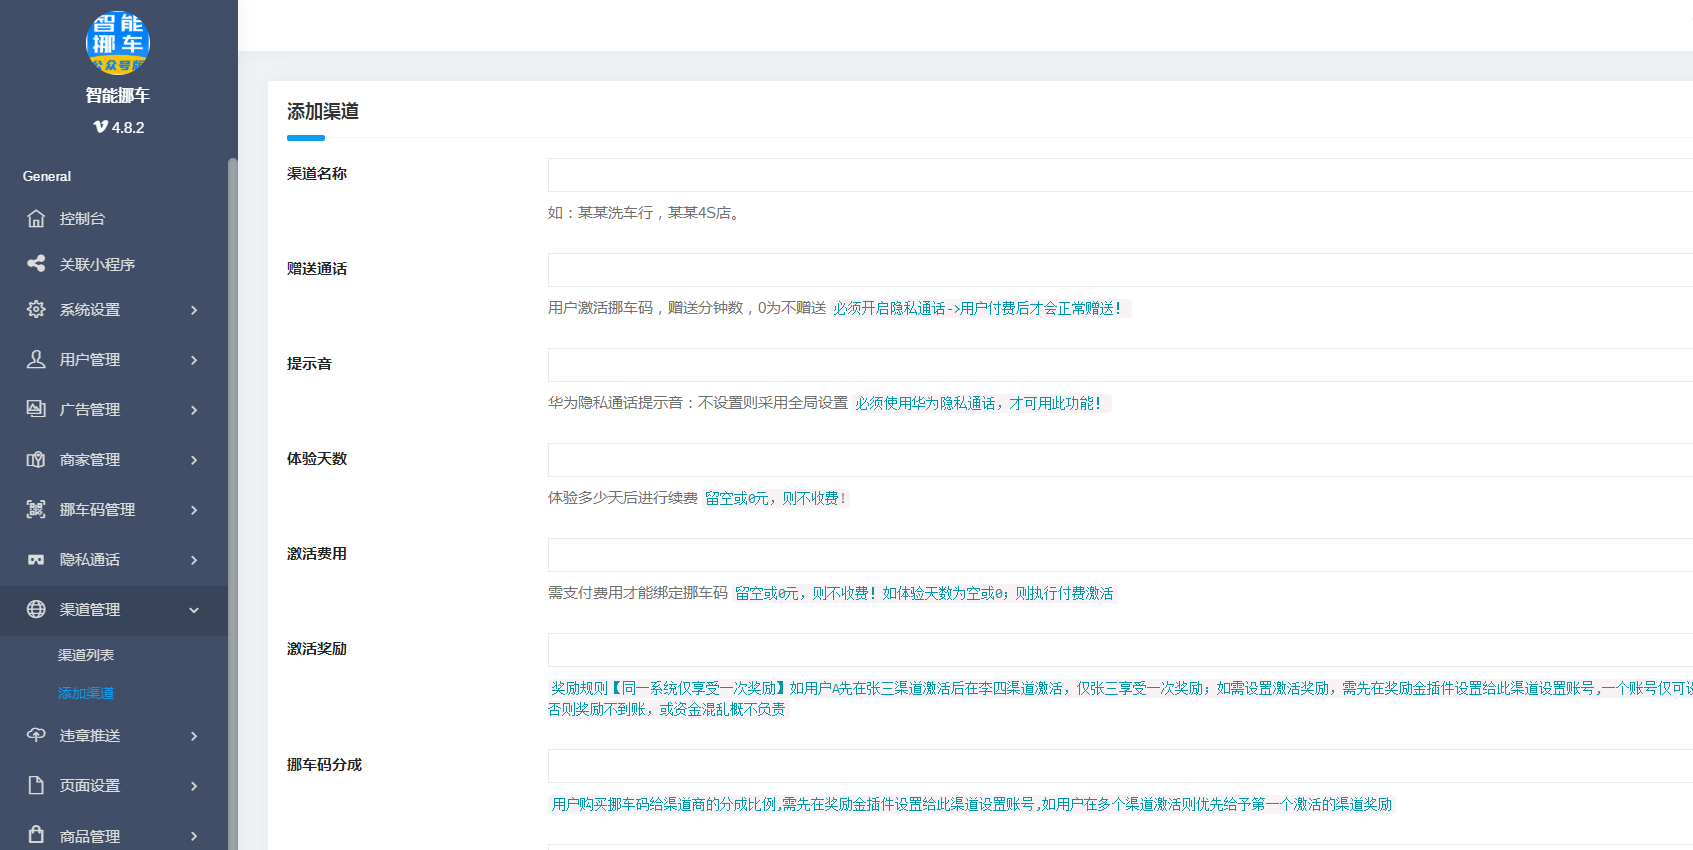This screenshot has height=850, width=1693.
Task: Expand the 违章推送 menu chevron
Action: click(x=194, y=736)
